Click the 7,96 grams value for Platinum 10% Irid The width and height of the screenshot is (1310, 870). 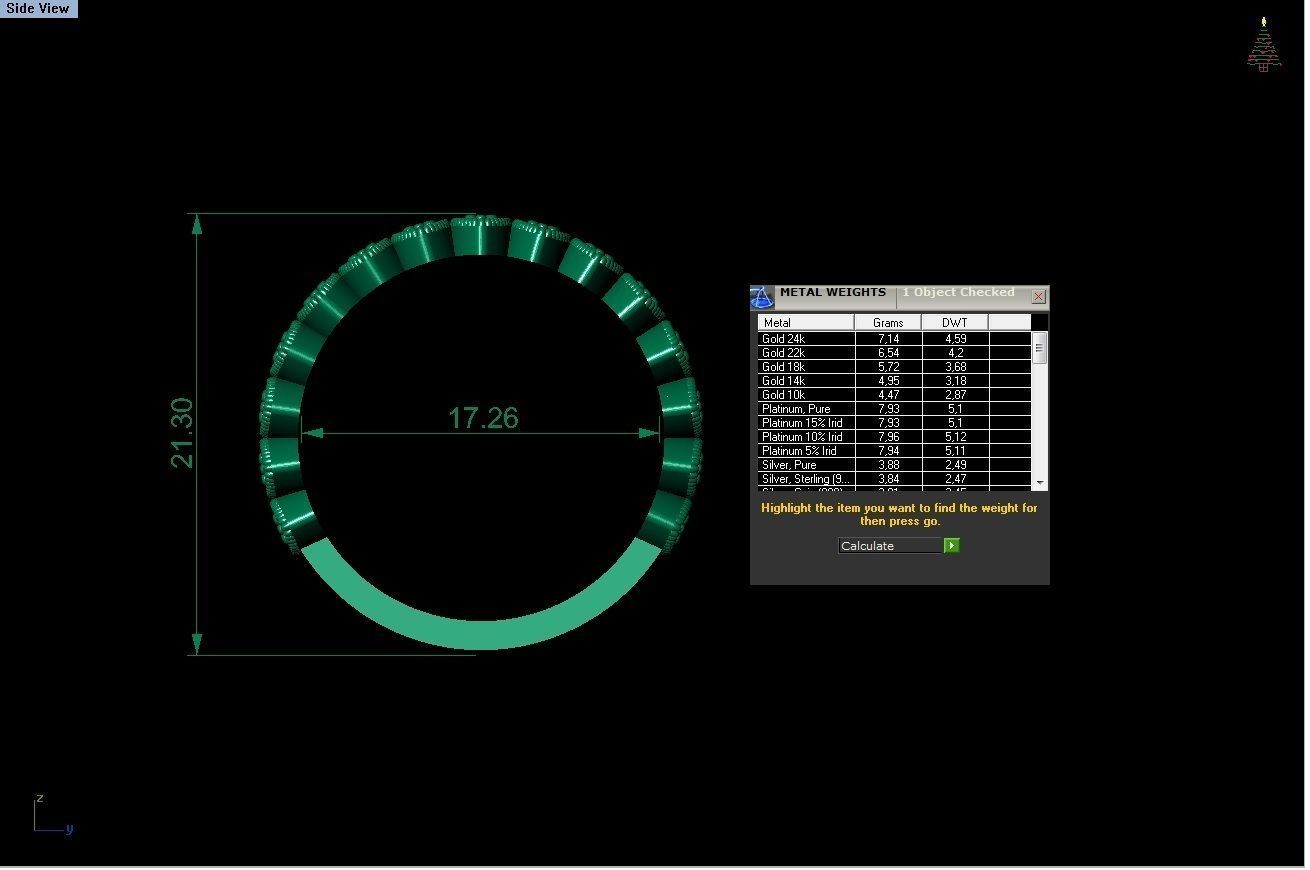(x=888, y=437)
